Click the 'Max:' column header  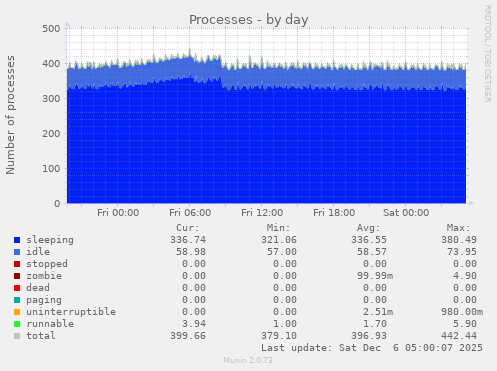click(458, 228)
